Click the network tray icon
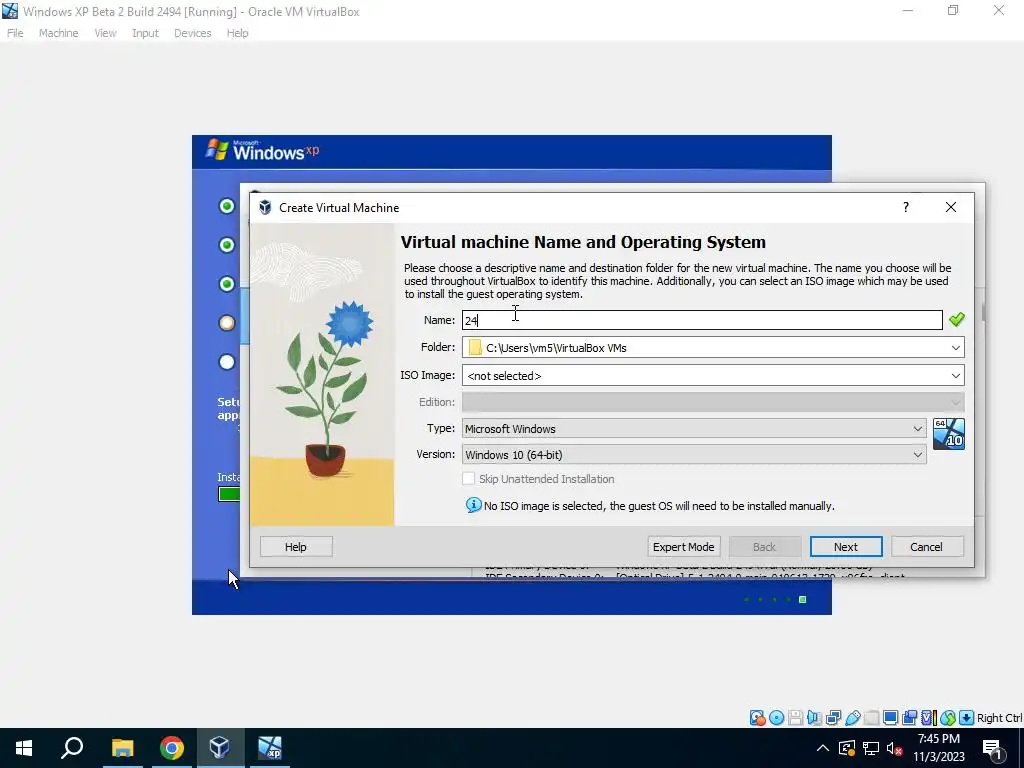Viewport: 1024px width, 768px height. [871, 748]
